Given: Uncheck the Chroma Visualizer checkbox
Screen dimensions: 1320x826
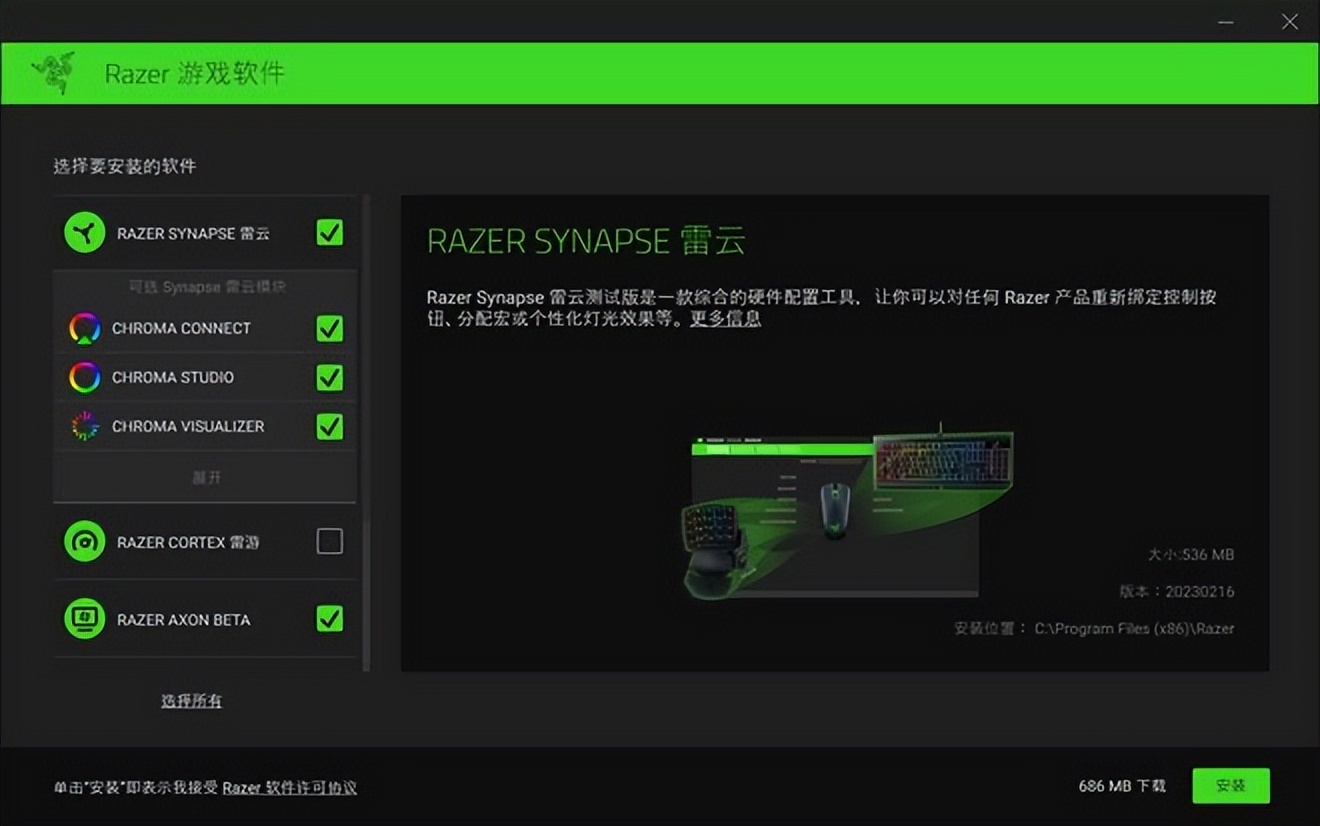Looking at the screenshot, I should pyautogui.click(x=330, y=426).
